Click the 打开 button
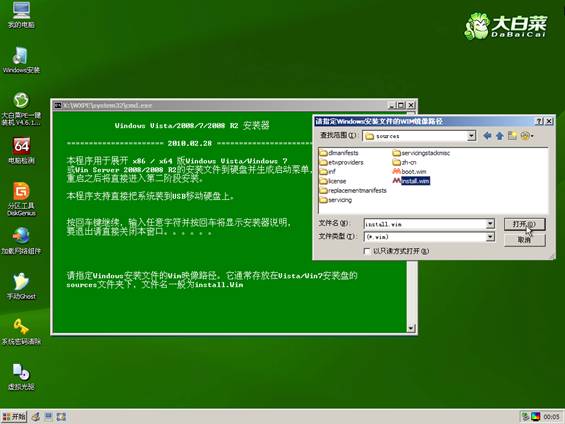Image resolution: width=565 pixels, height=424 pixels. point(524,224)
